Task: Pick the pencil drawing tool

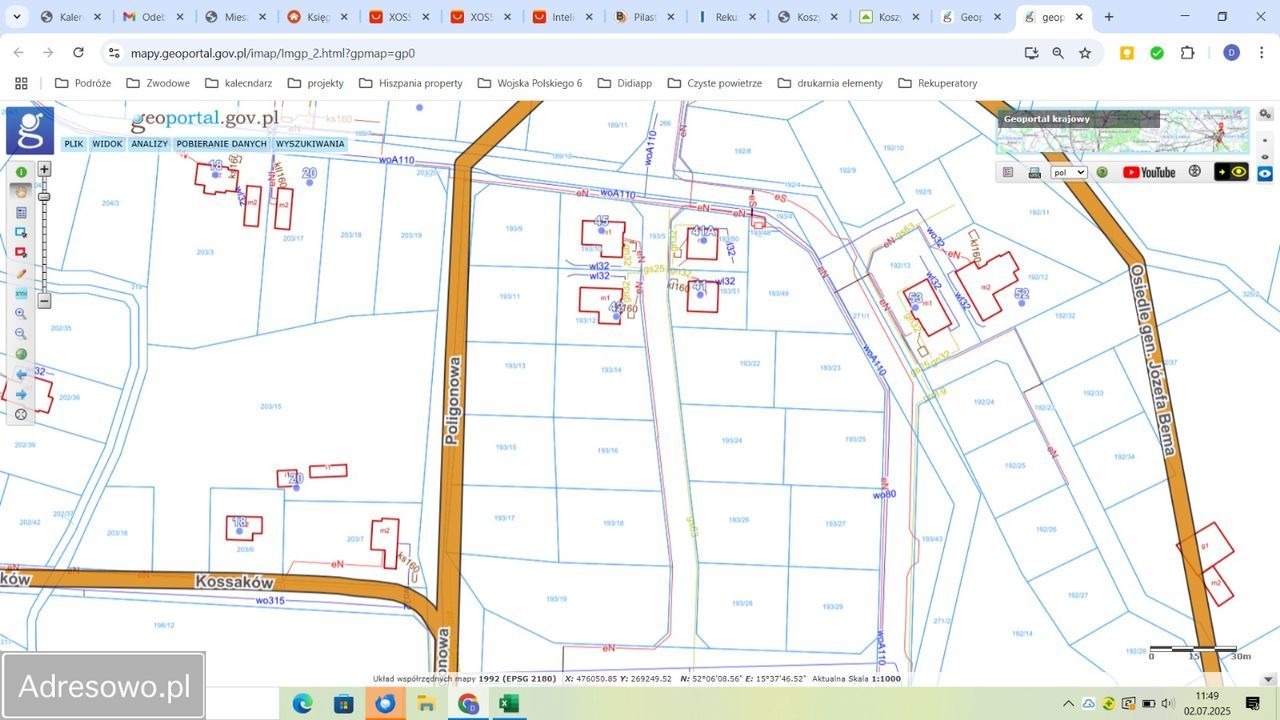Action: click(21, 273)
